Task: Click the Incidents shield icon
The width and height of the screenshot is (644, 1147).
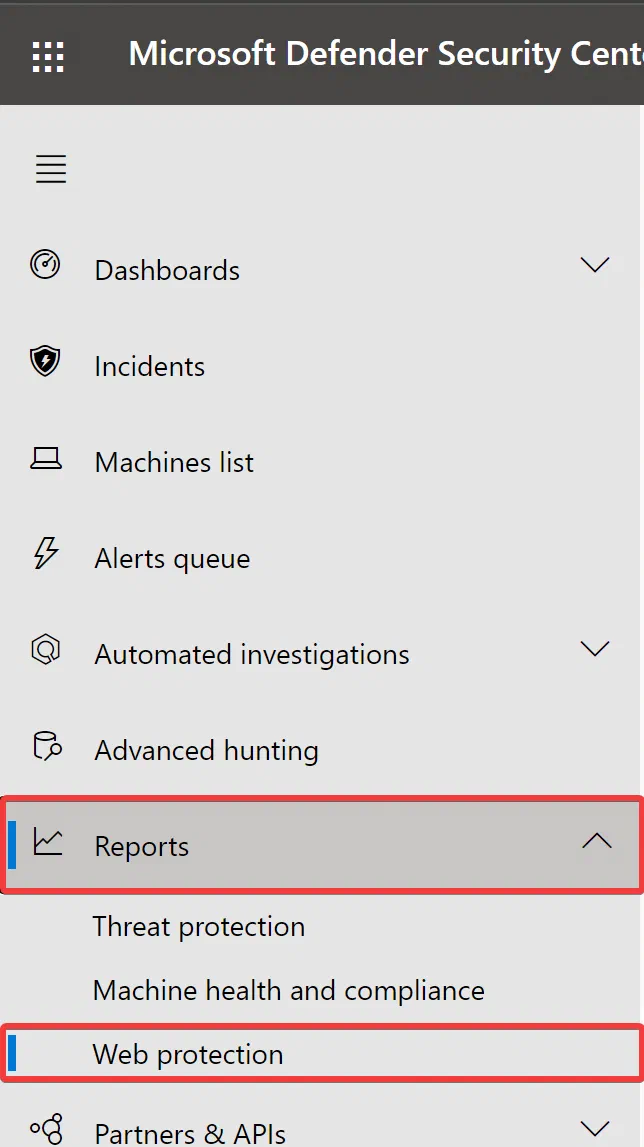Action: 45,361
